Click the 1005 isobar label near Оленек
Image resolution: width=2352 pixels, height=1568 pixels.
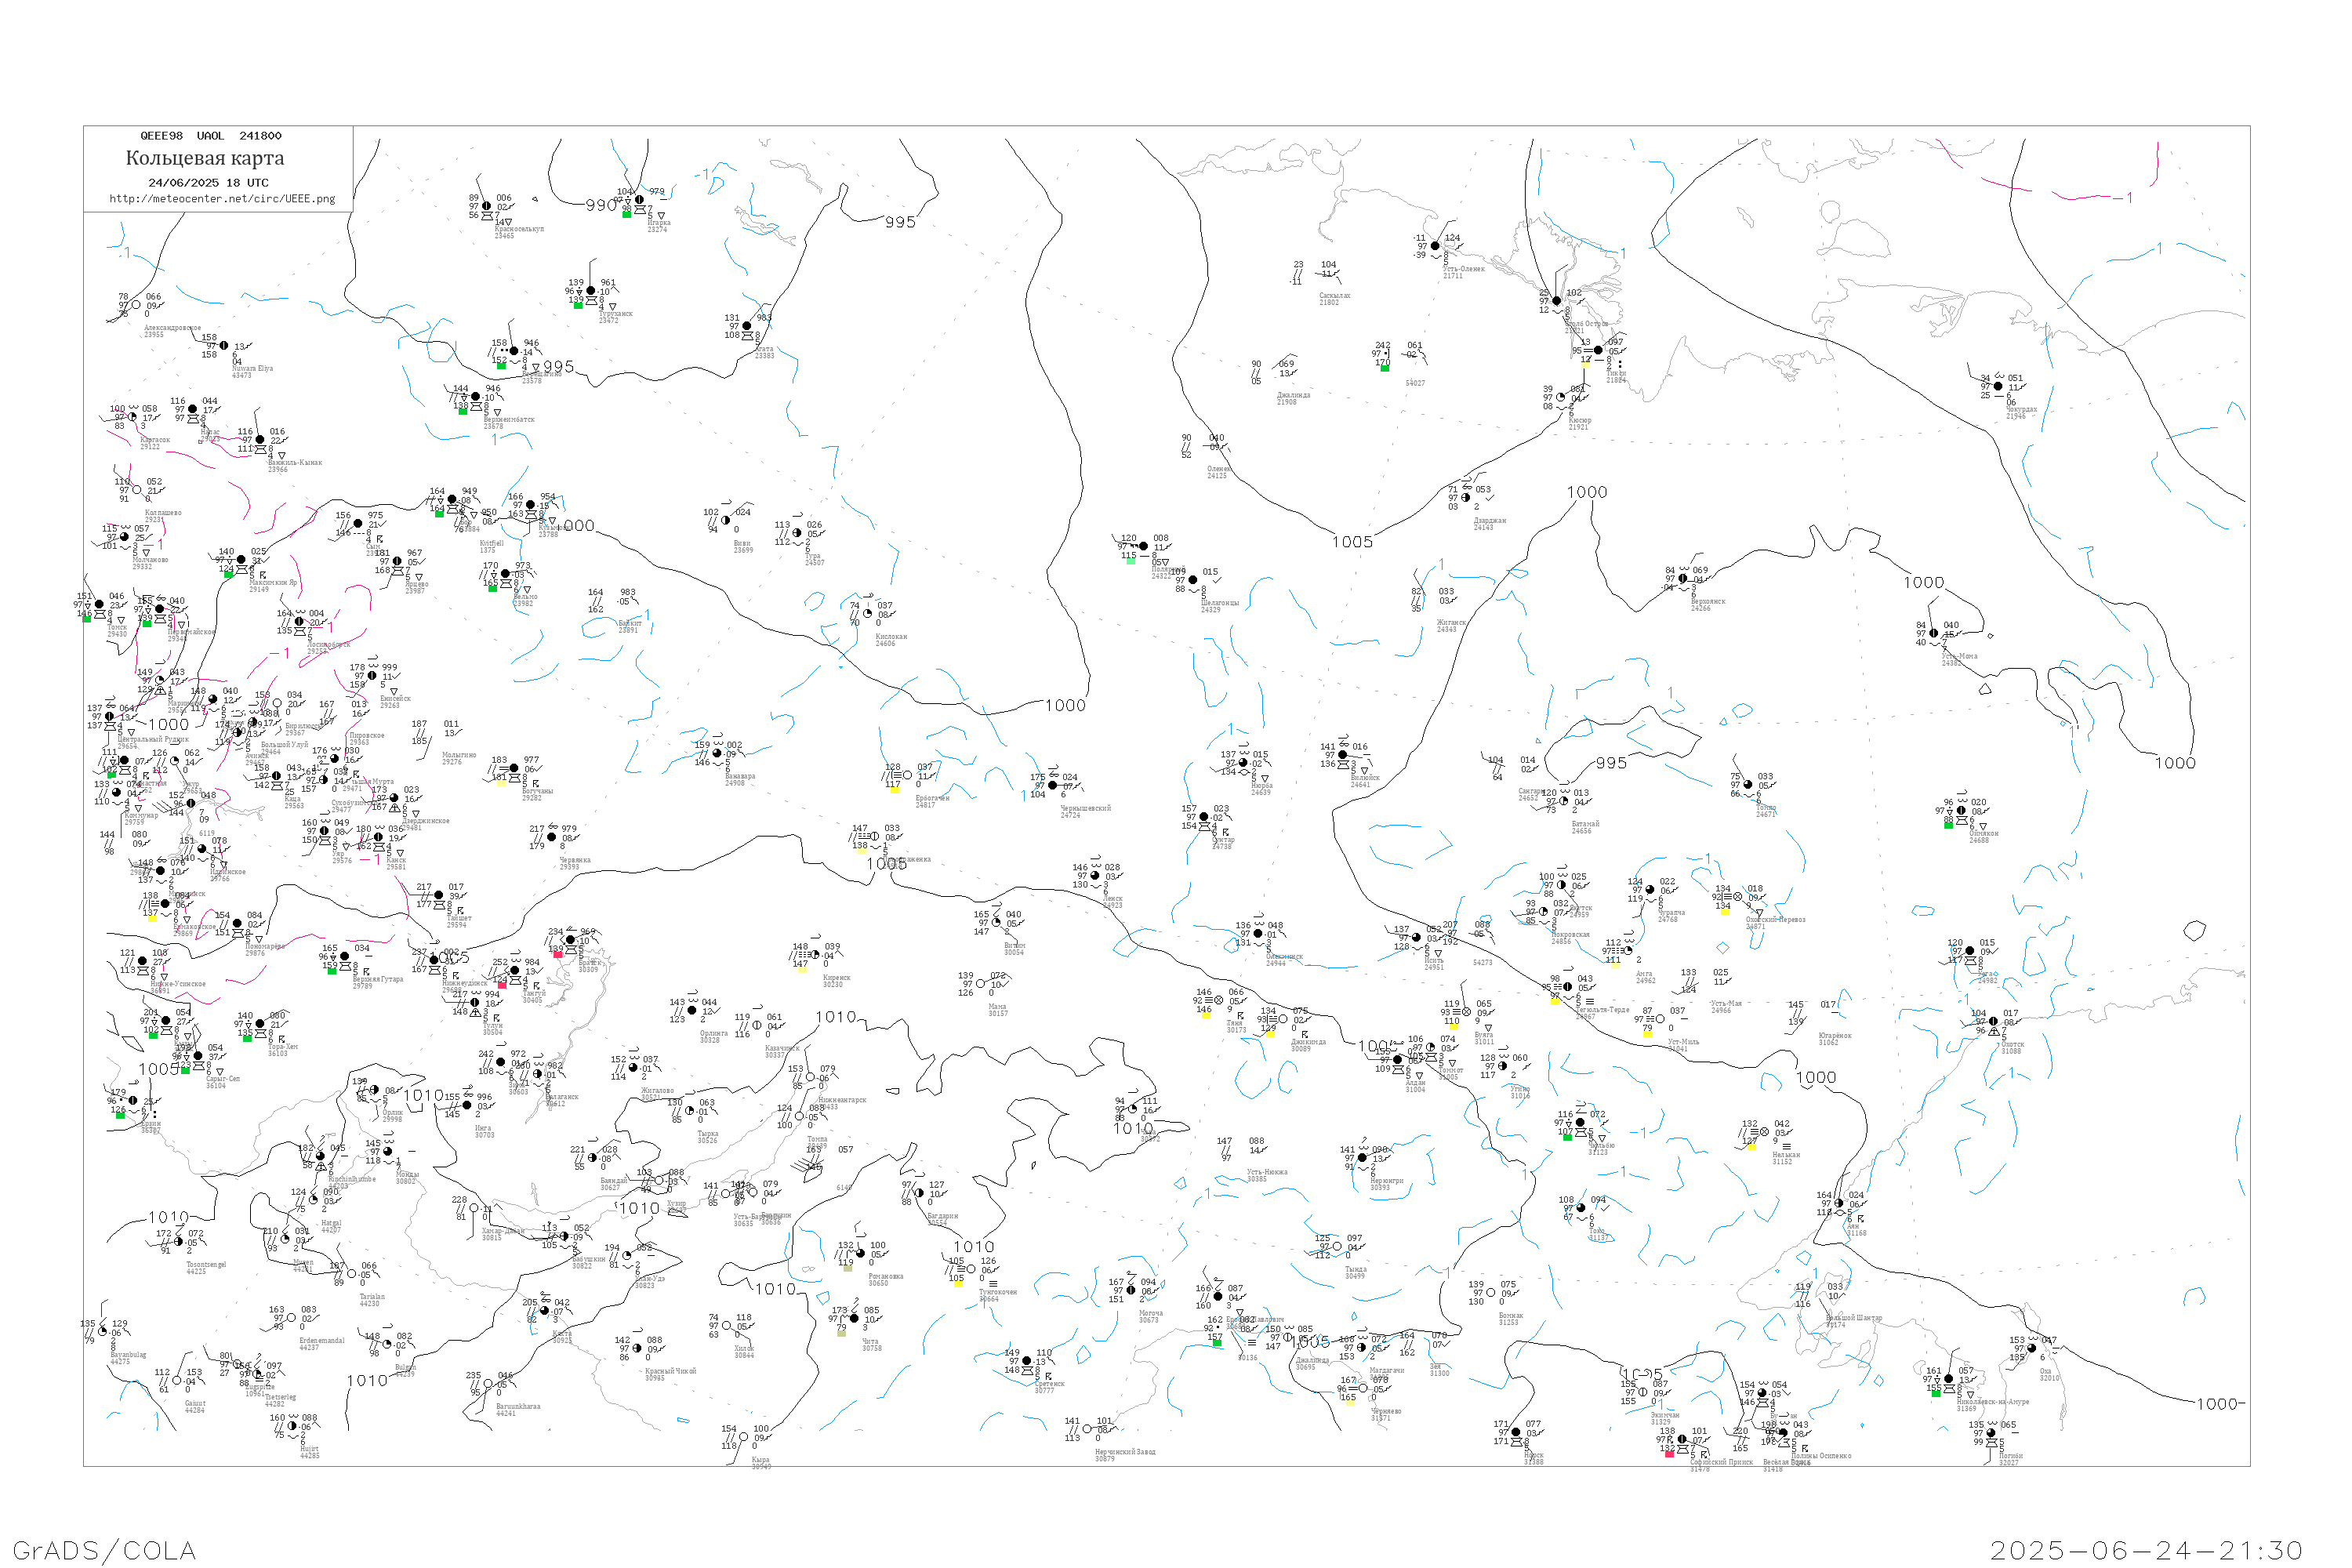tap(1352, 542)
